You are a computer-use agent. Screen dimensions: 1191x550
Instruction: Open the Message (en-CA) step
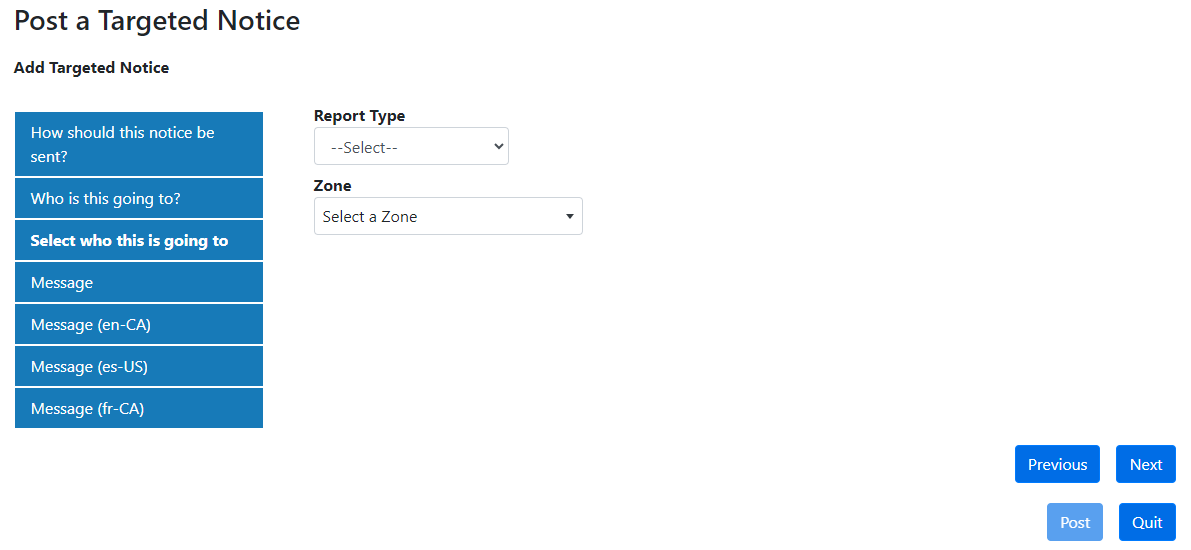[139, 325]
